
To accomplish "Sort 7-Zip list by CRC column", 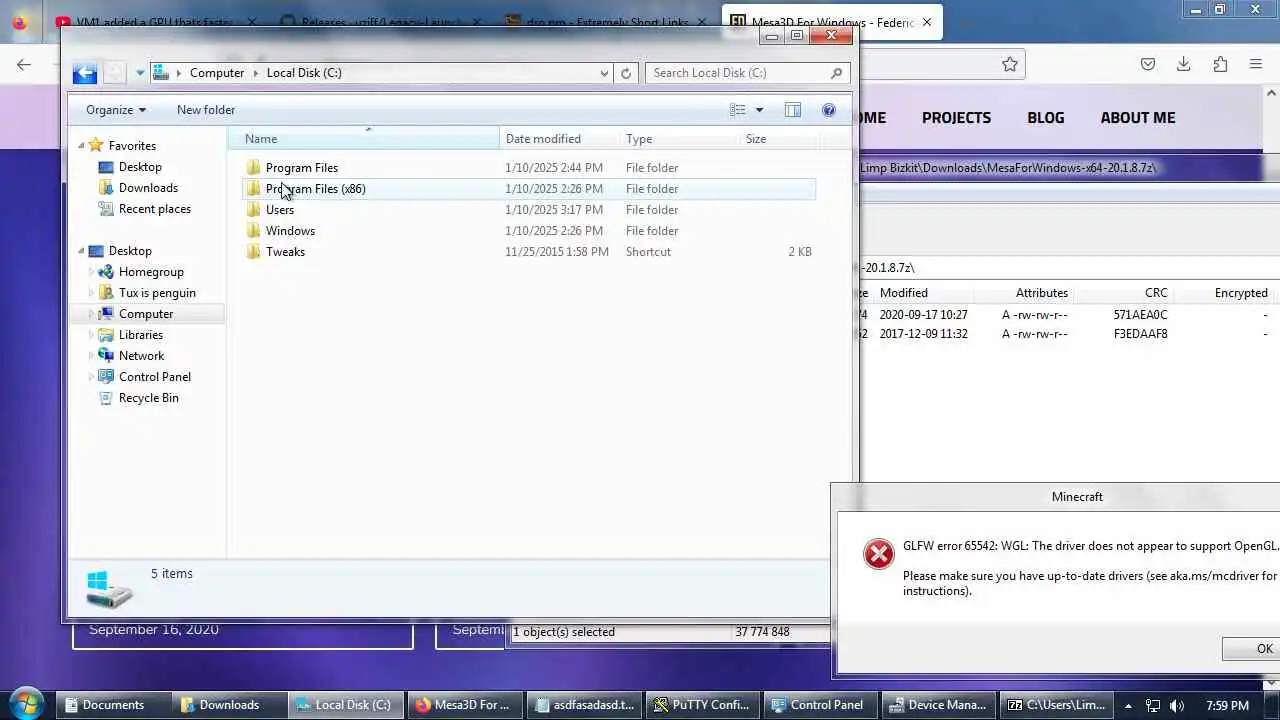I will (x=1156, y=293).
